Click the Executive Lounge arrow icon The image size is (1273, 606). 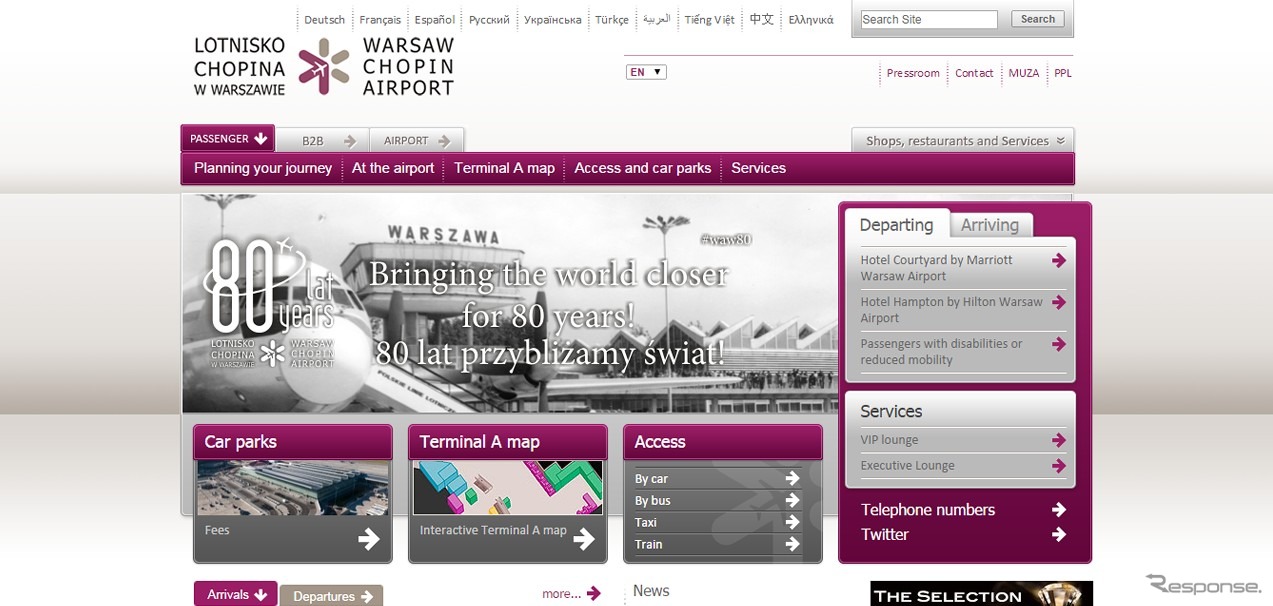(x=1059, y=466)
